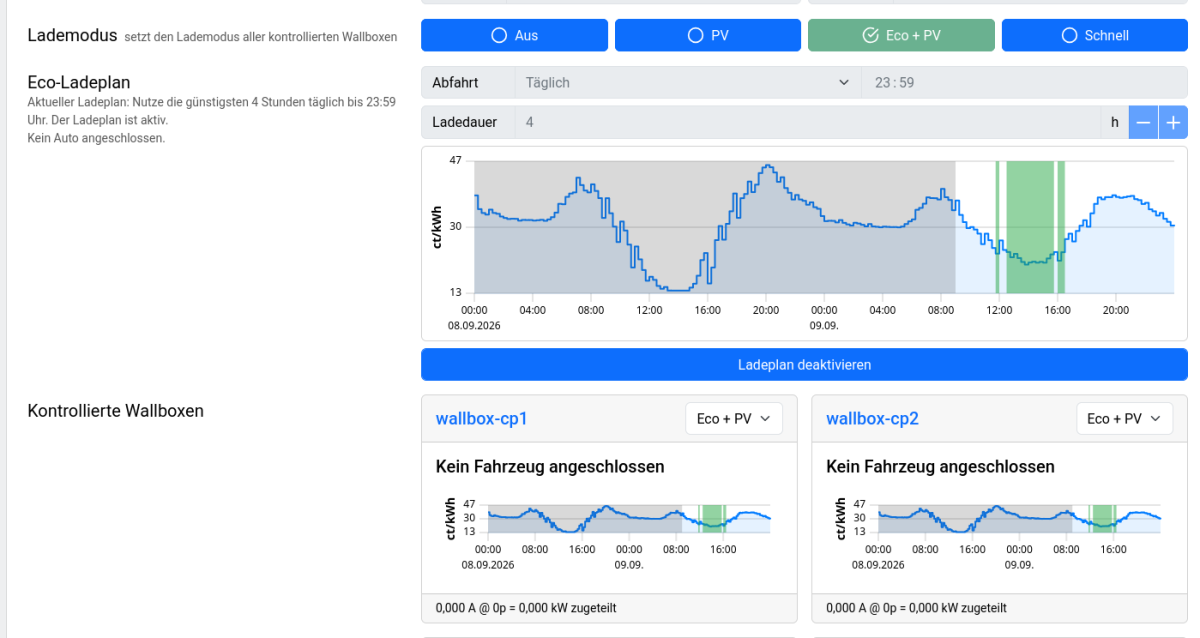Open wallbox-cp2 Eco + PV mode dropdown
The image size is (1200, 638).
[x=1125, y=419]
